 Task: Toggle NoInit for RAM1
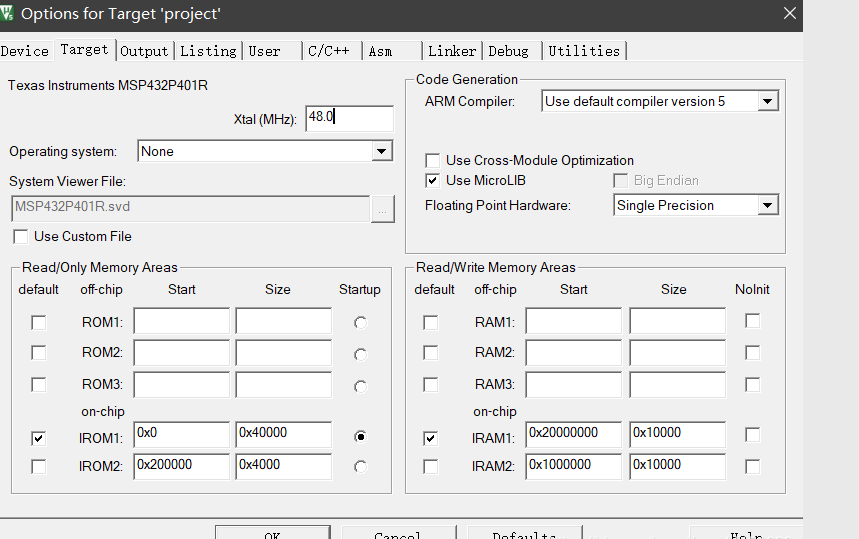753,321
